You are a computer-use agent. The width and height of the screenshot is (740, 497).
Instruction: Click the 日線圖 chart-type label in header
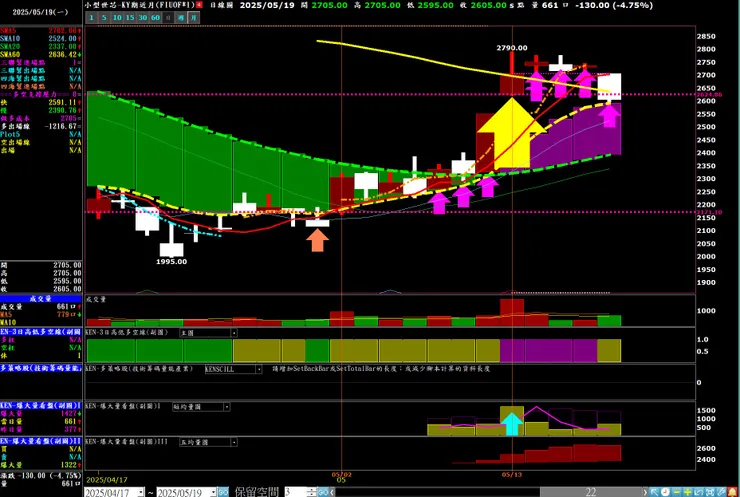pyautogui.click(x=221, y=5)
